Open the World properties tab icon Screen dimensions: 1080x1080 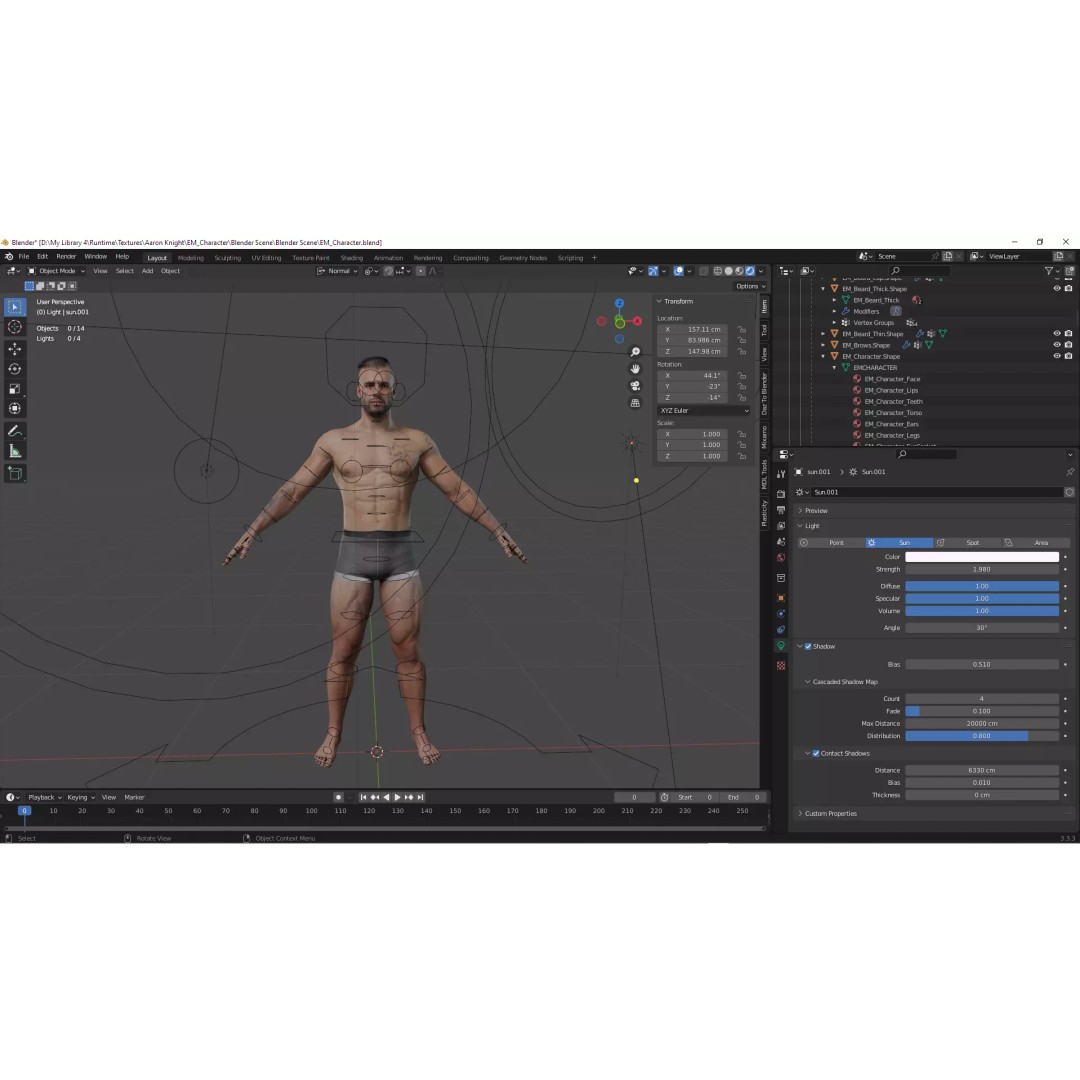[781, 558]
